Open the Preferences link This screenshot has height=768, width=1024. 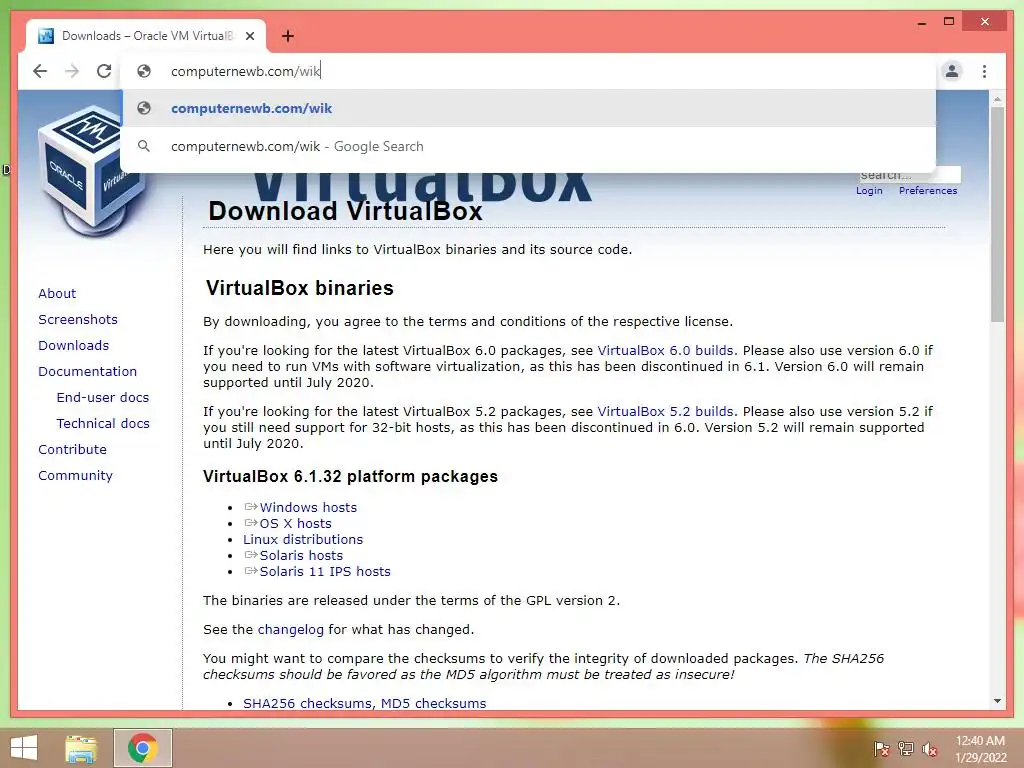coord(927,191)
